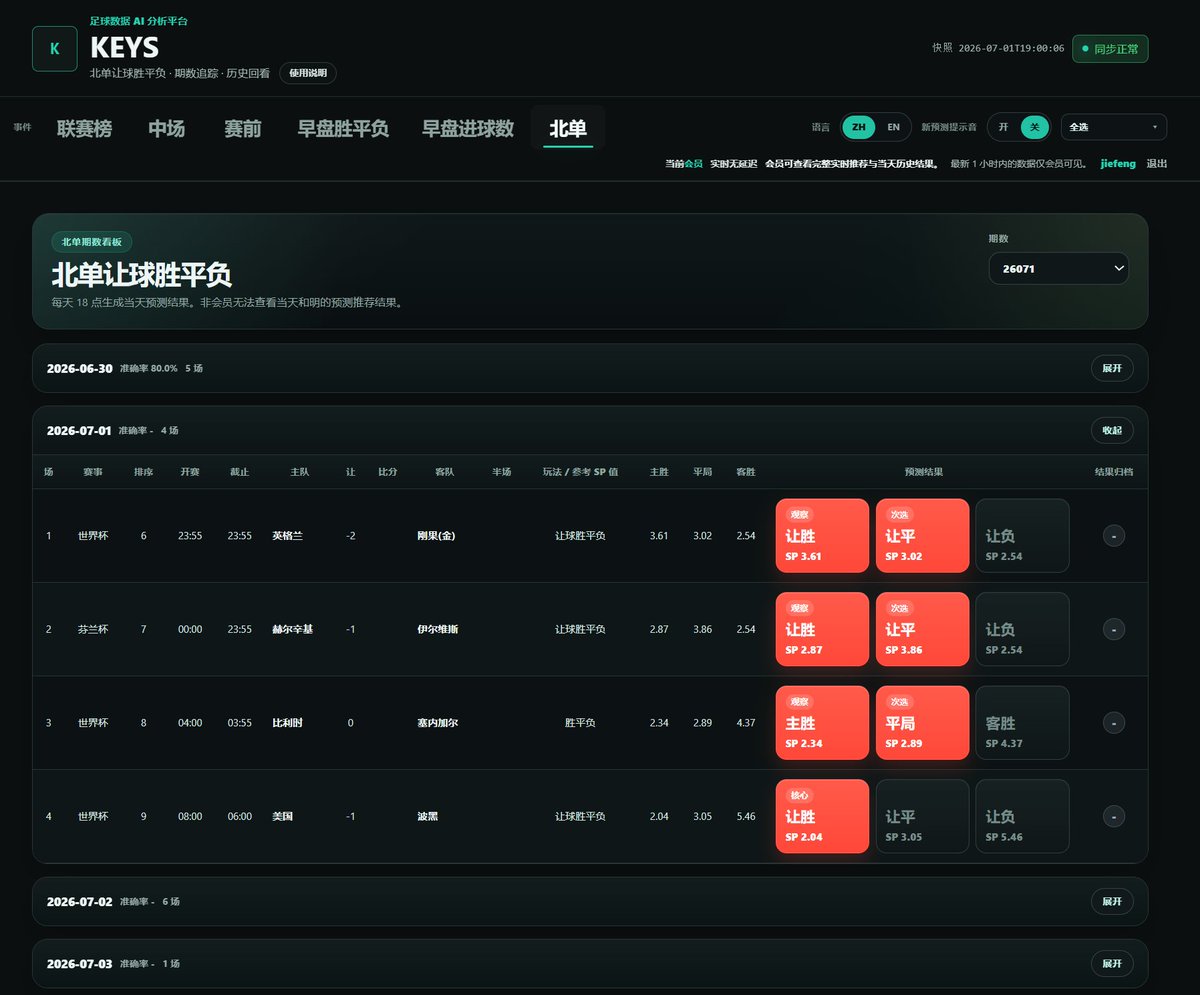Open the 早盘胜平负 tab
This screenshot has width=1200, height=995.
coord(343,129)
